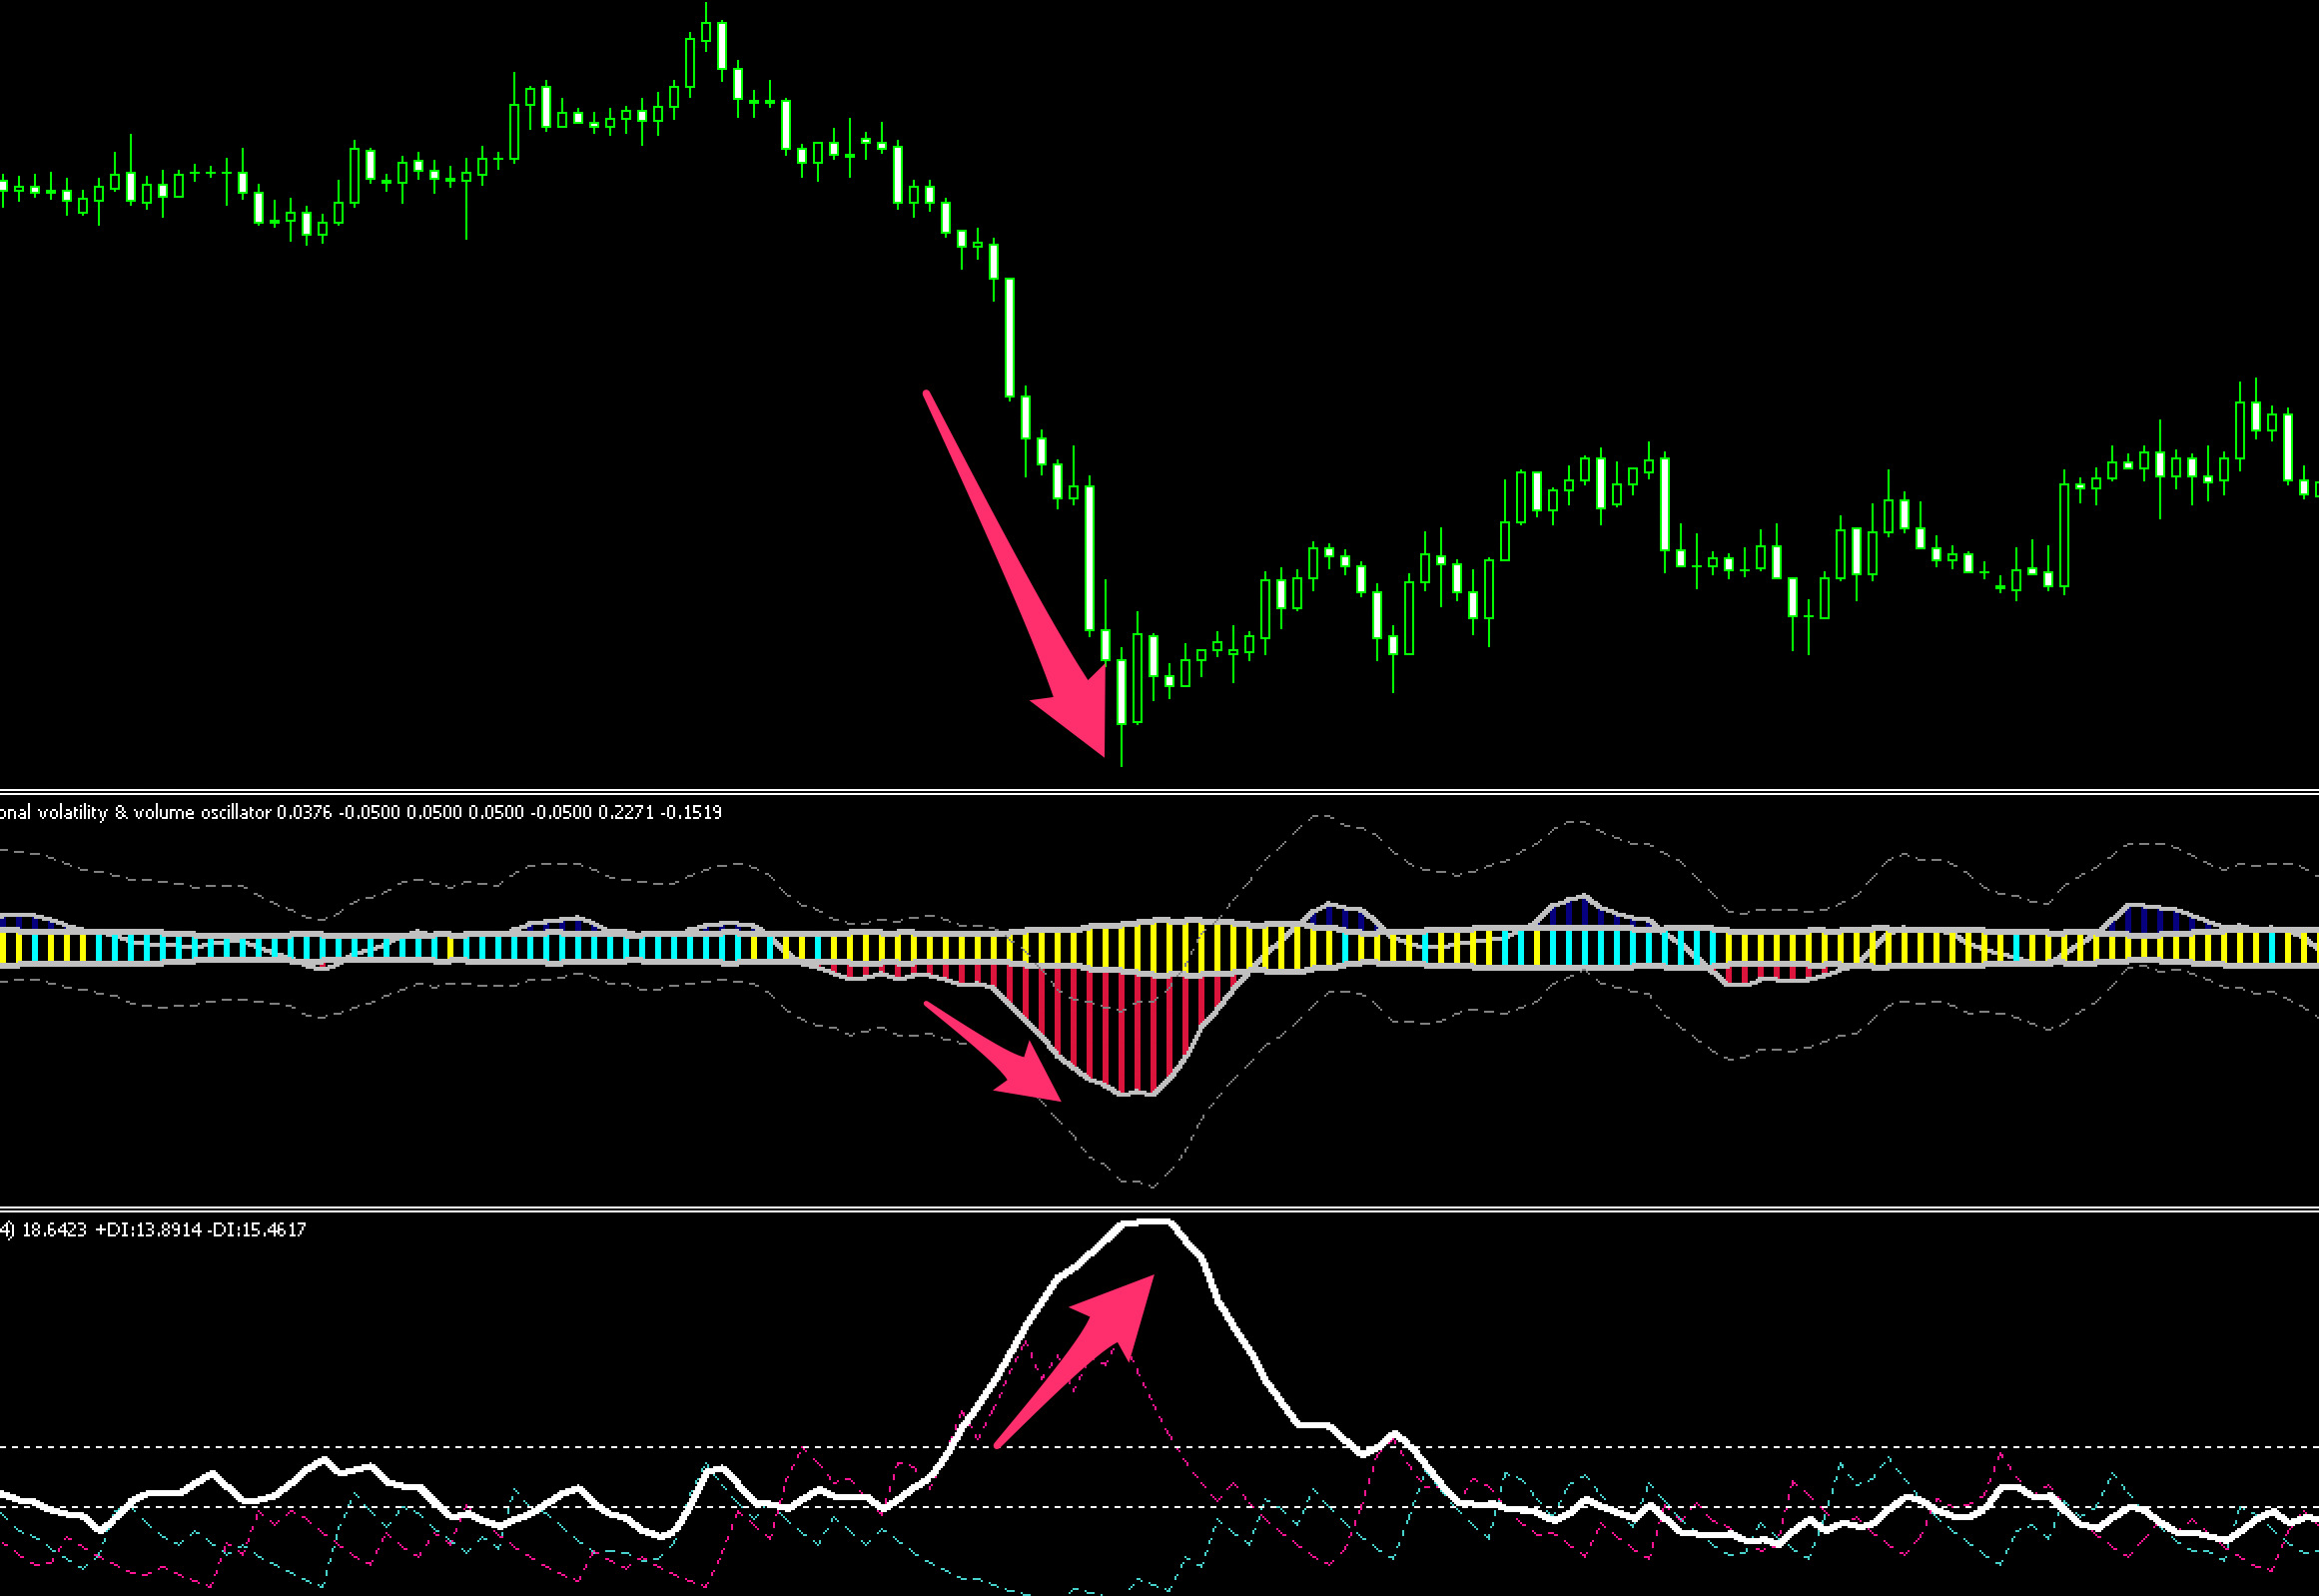Click the -DI:15.4617 readout
This screenshot has height=1596, width=2319.
[256, 1230]
